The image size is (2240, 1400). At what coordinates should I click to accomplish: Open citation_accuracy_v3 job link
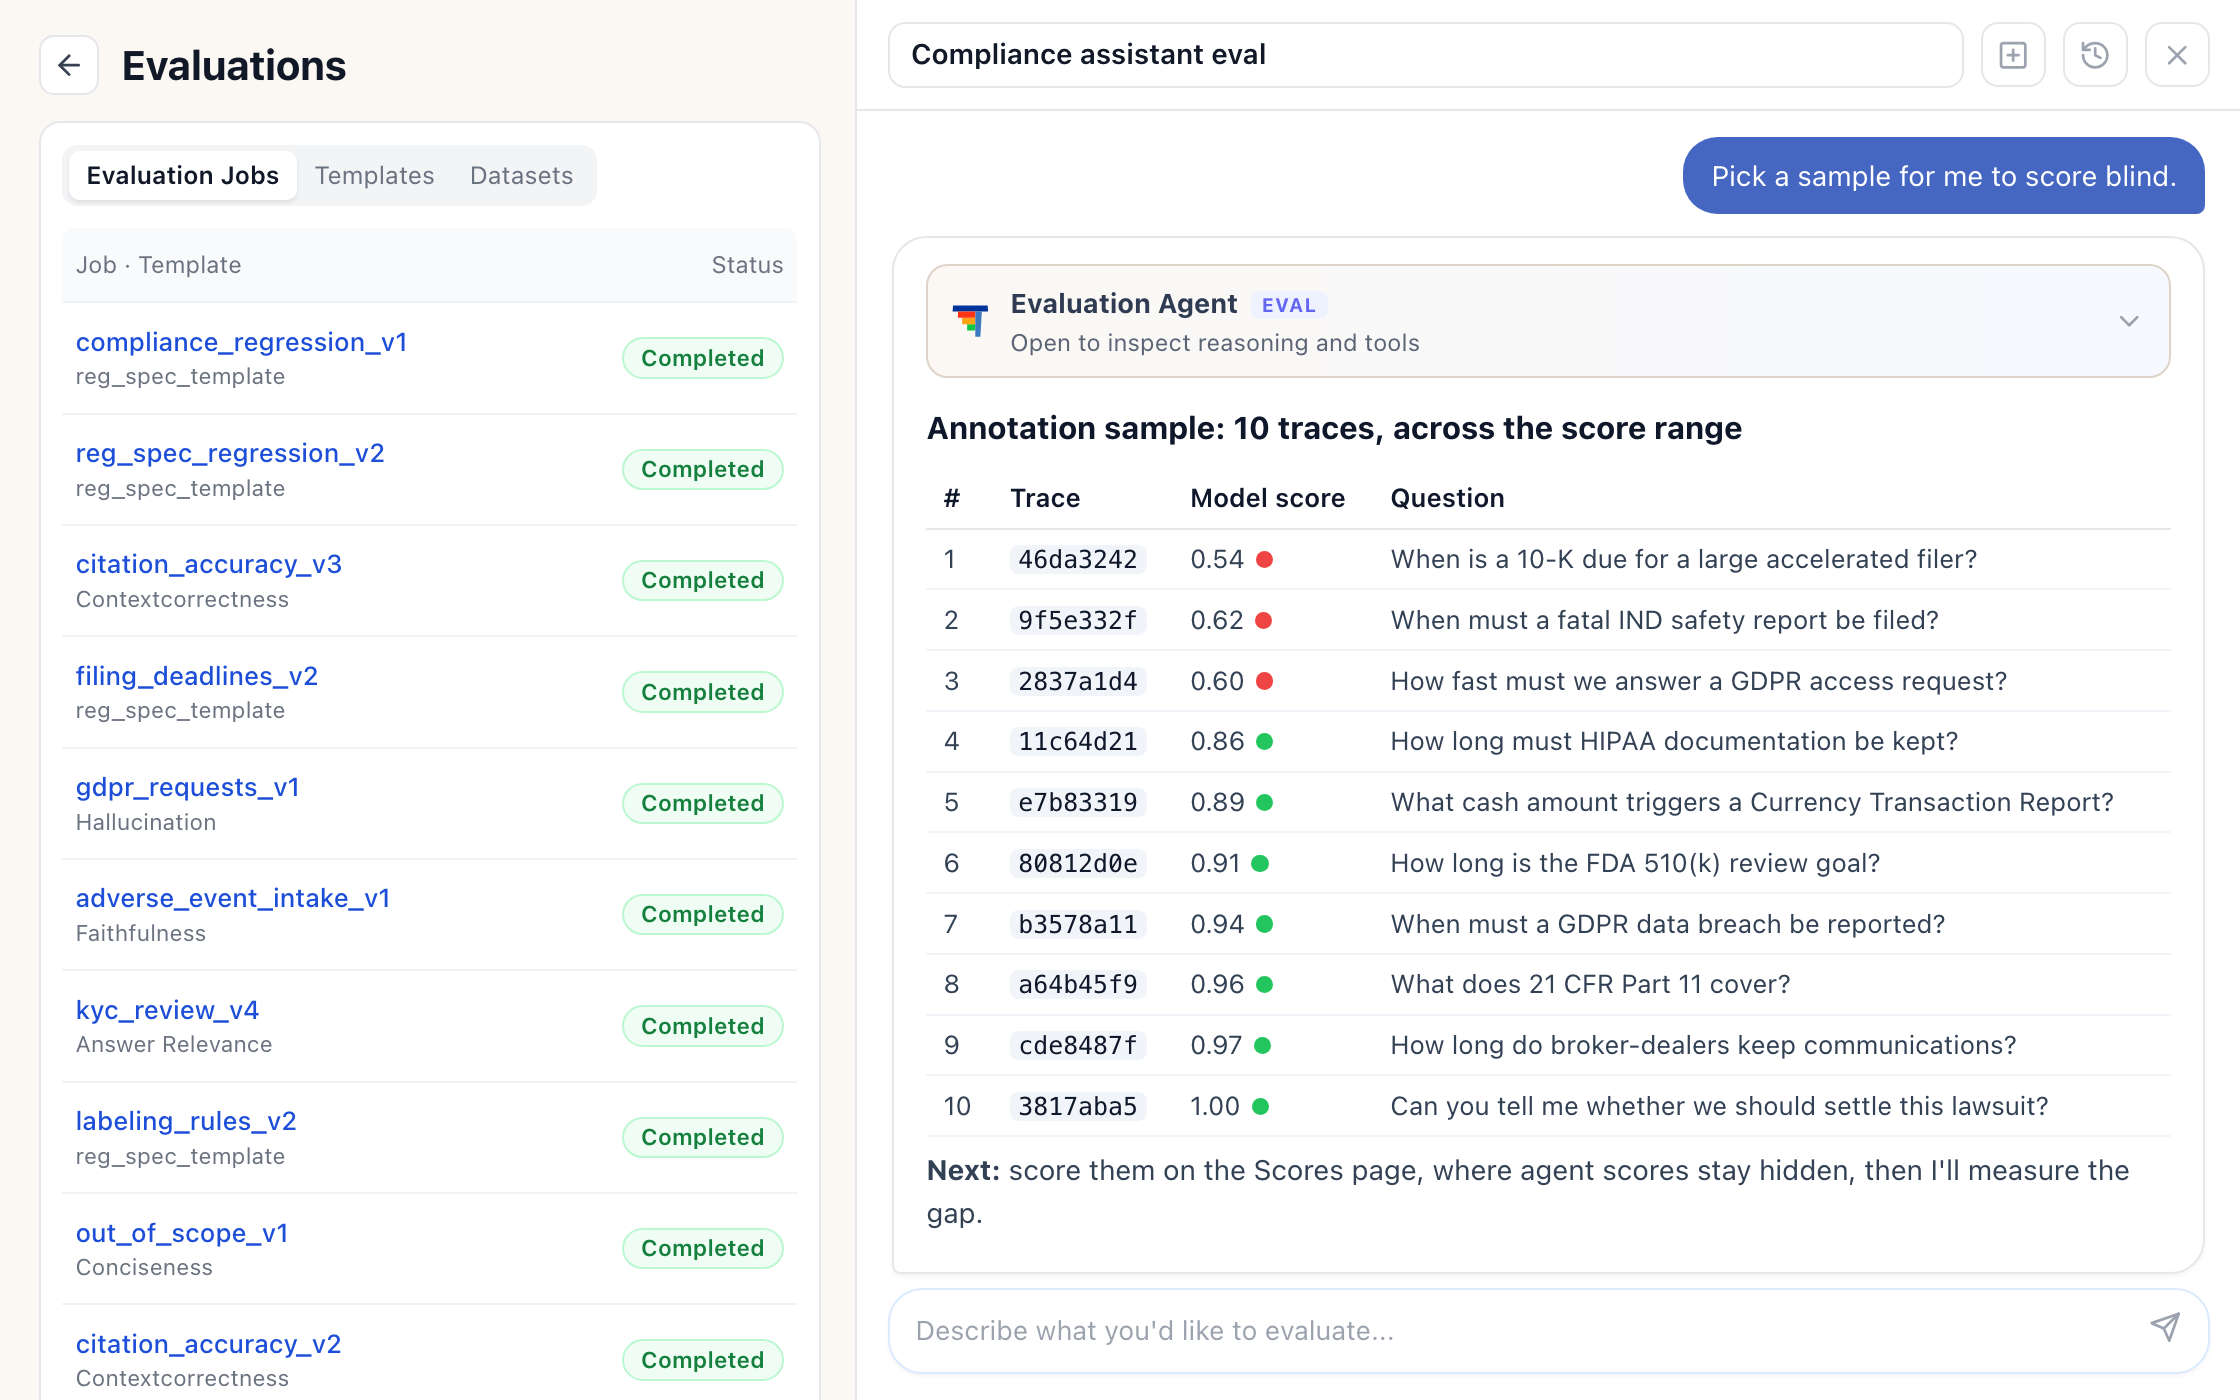click(x=208, y=564)
